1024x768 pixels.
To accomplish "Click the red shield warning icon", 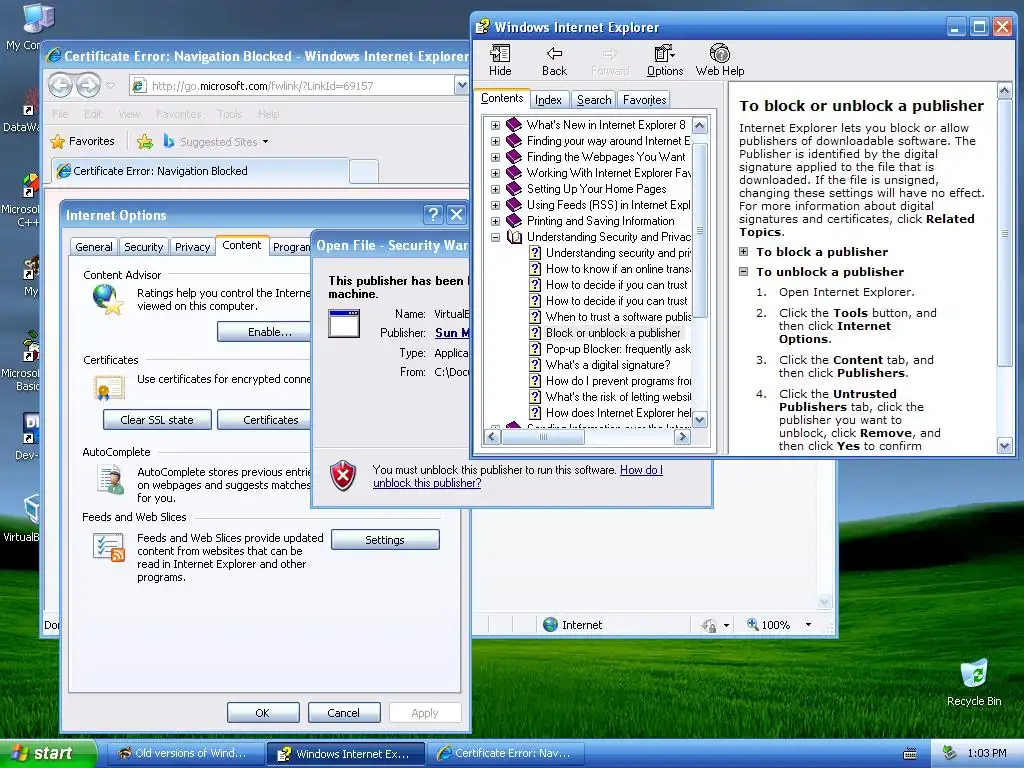I will 343,475.
